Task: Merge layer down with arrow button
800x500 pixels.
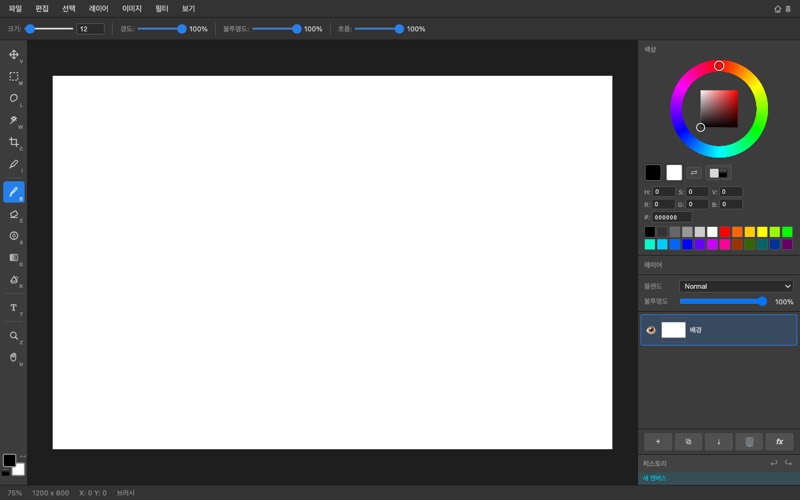Action: (x=719, y=441)
